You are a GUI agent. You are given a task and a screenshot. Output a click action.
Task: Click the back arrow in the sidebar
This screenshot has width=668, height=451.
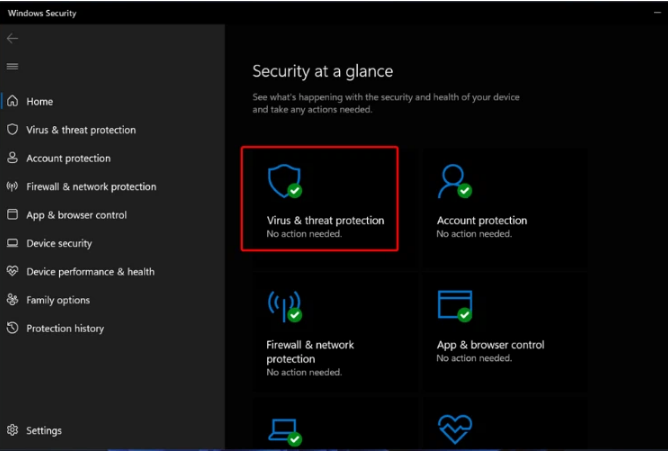[12, 39]
